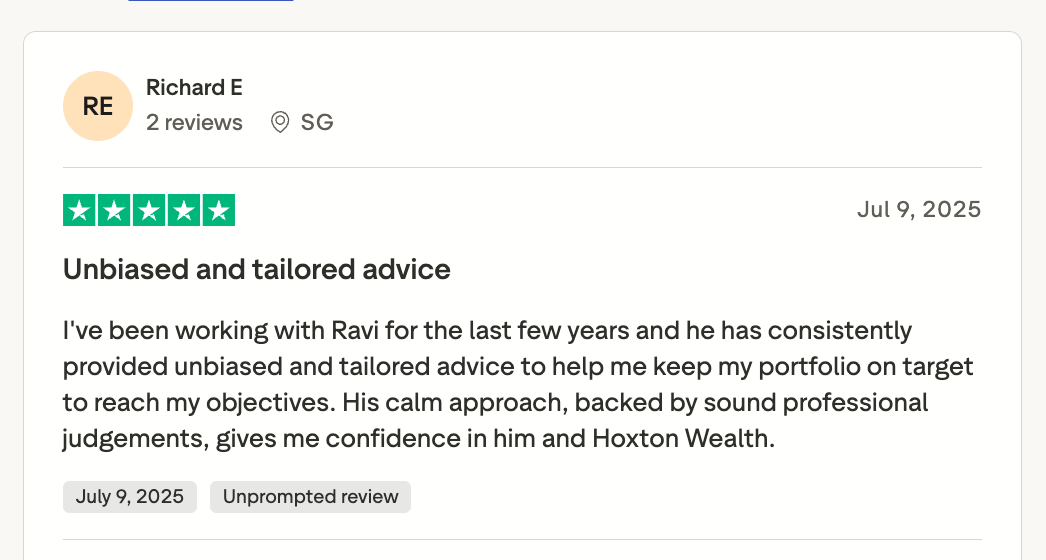1046x560 pixels.
Task: Click the fourth green rating star
Action: pos(184,210)
